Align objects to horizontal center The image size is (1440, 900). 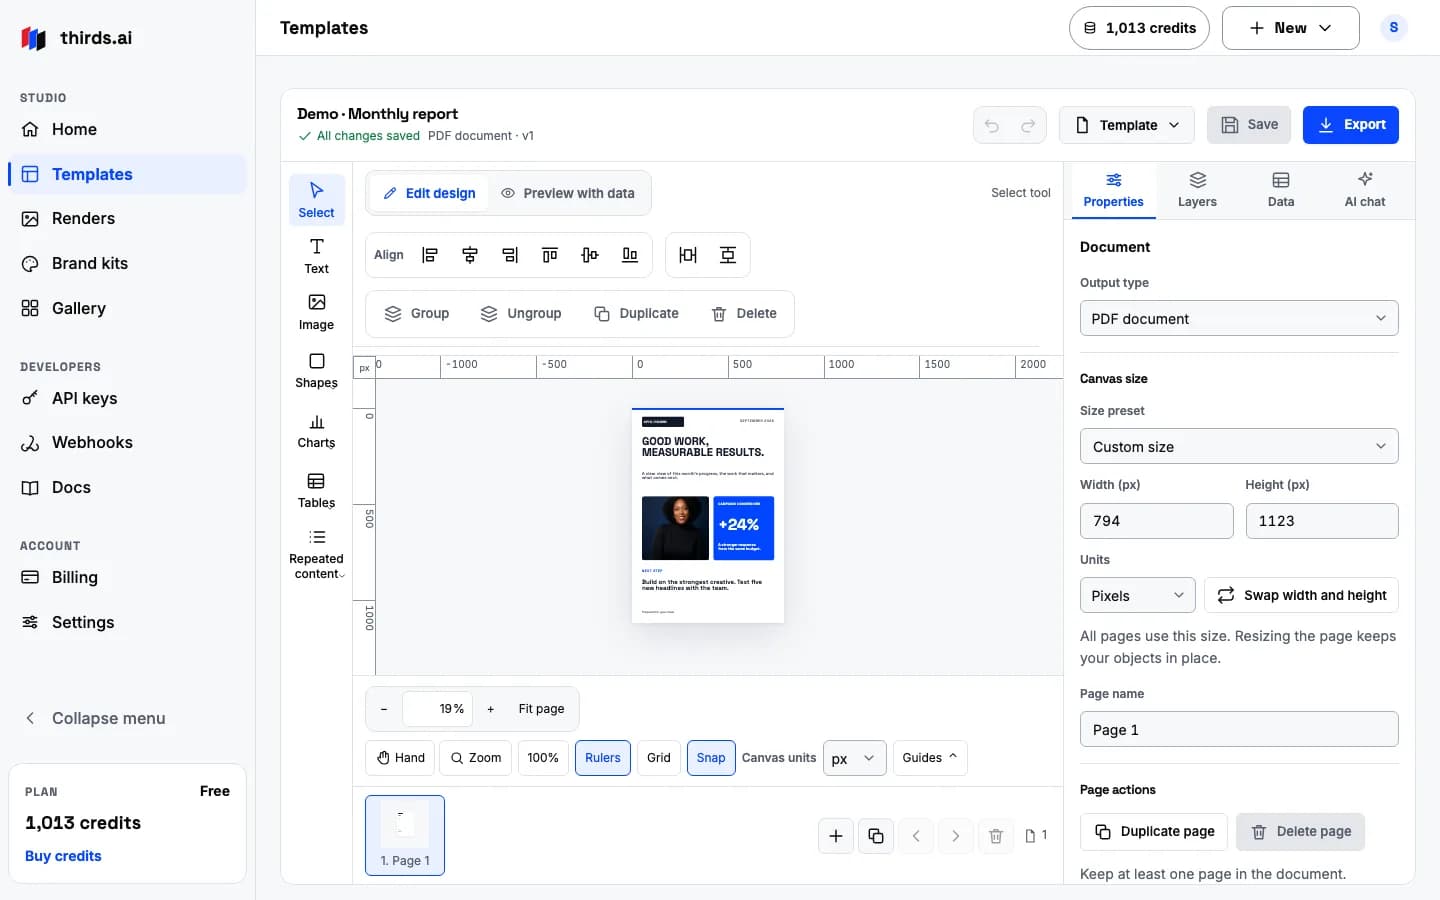[470, 255]
